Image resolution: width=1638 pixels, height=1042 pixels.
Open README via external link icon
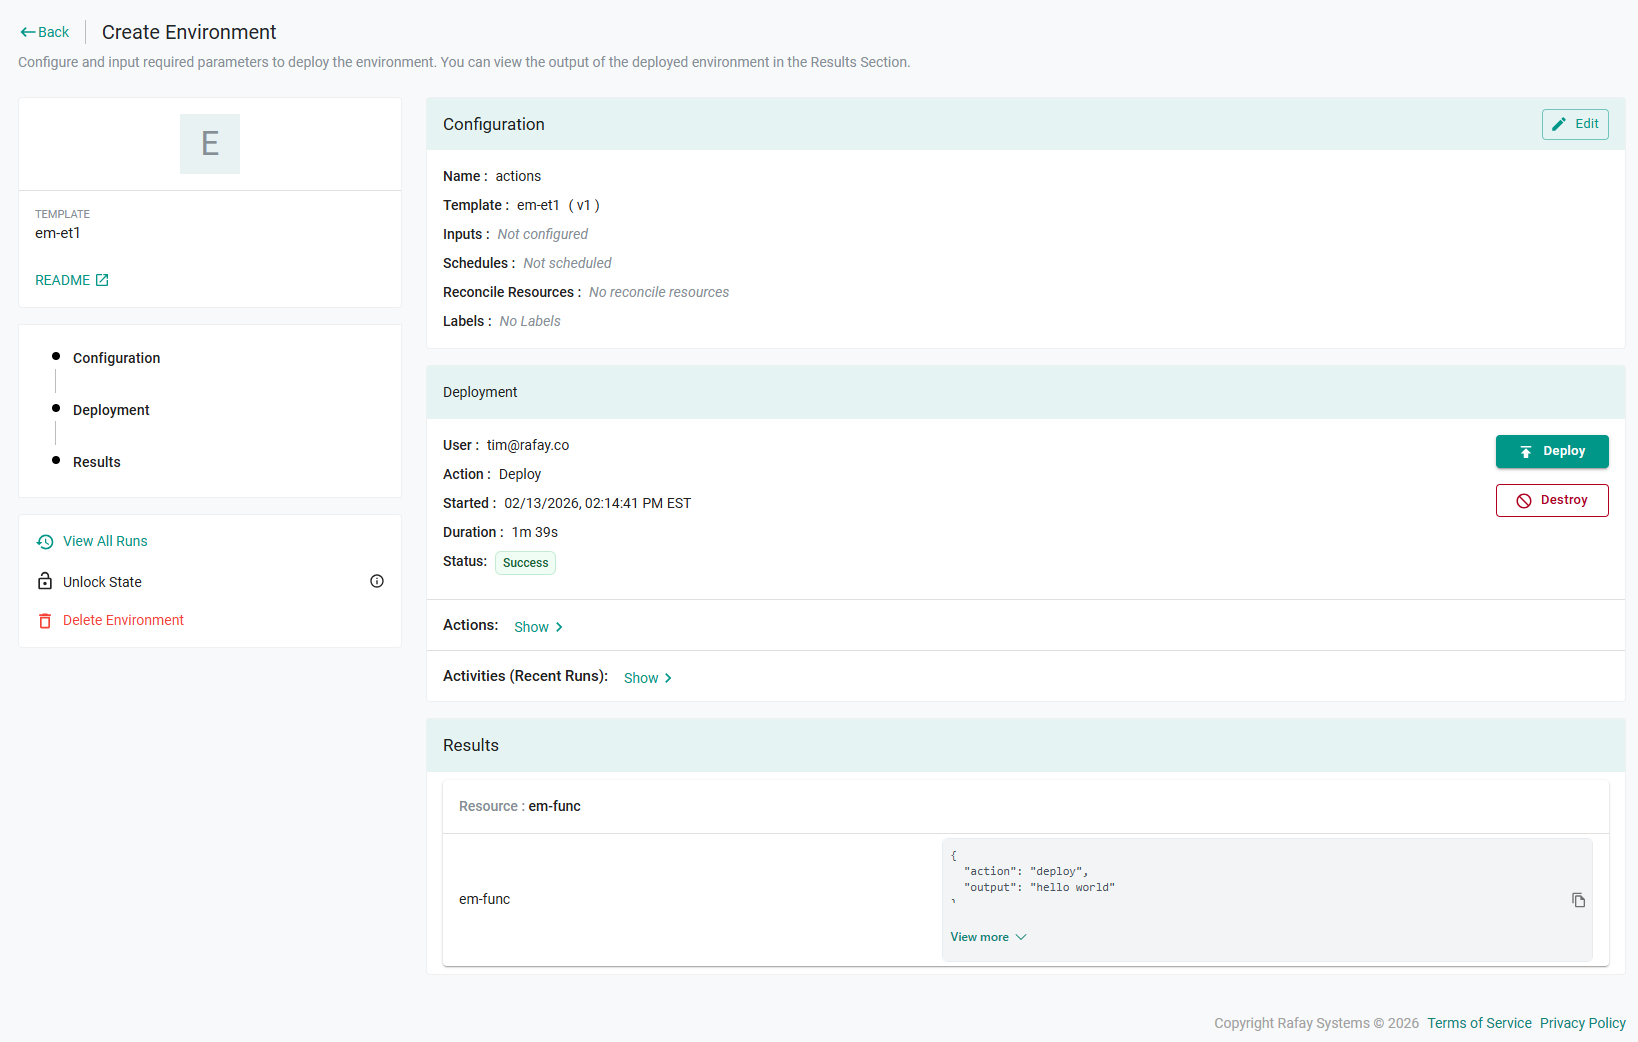102,280
